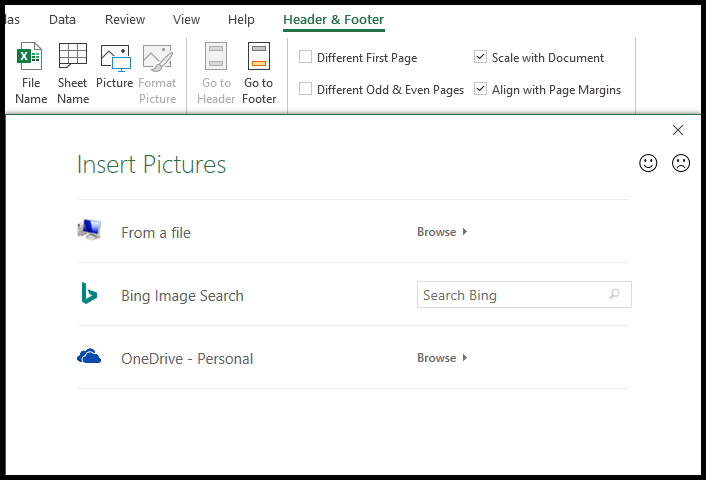Click the OneDrive - Personal label

tap(187, 359)
